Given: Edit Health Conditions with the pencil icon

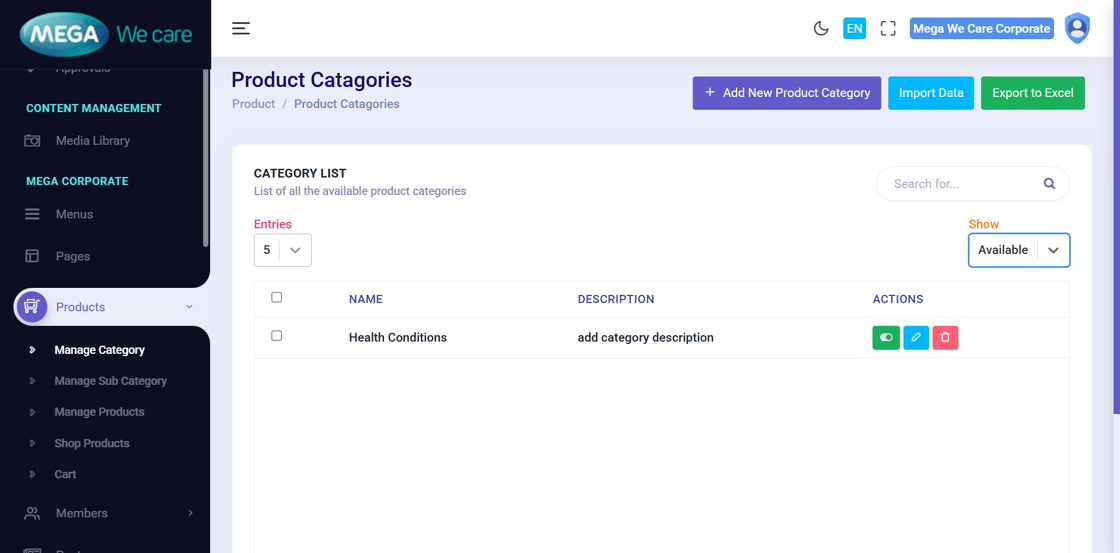Looking at the screenshot, I should click(916, 338).
